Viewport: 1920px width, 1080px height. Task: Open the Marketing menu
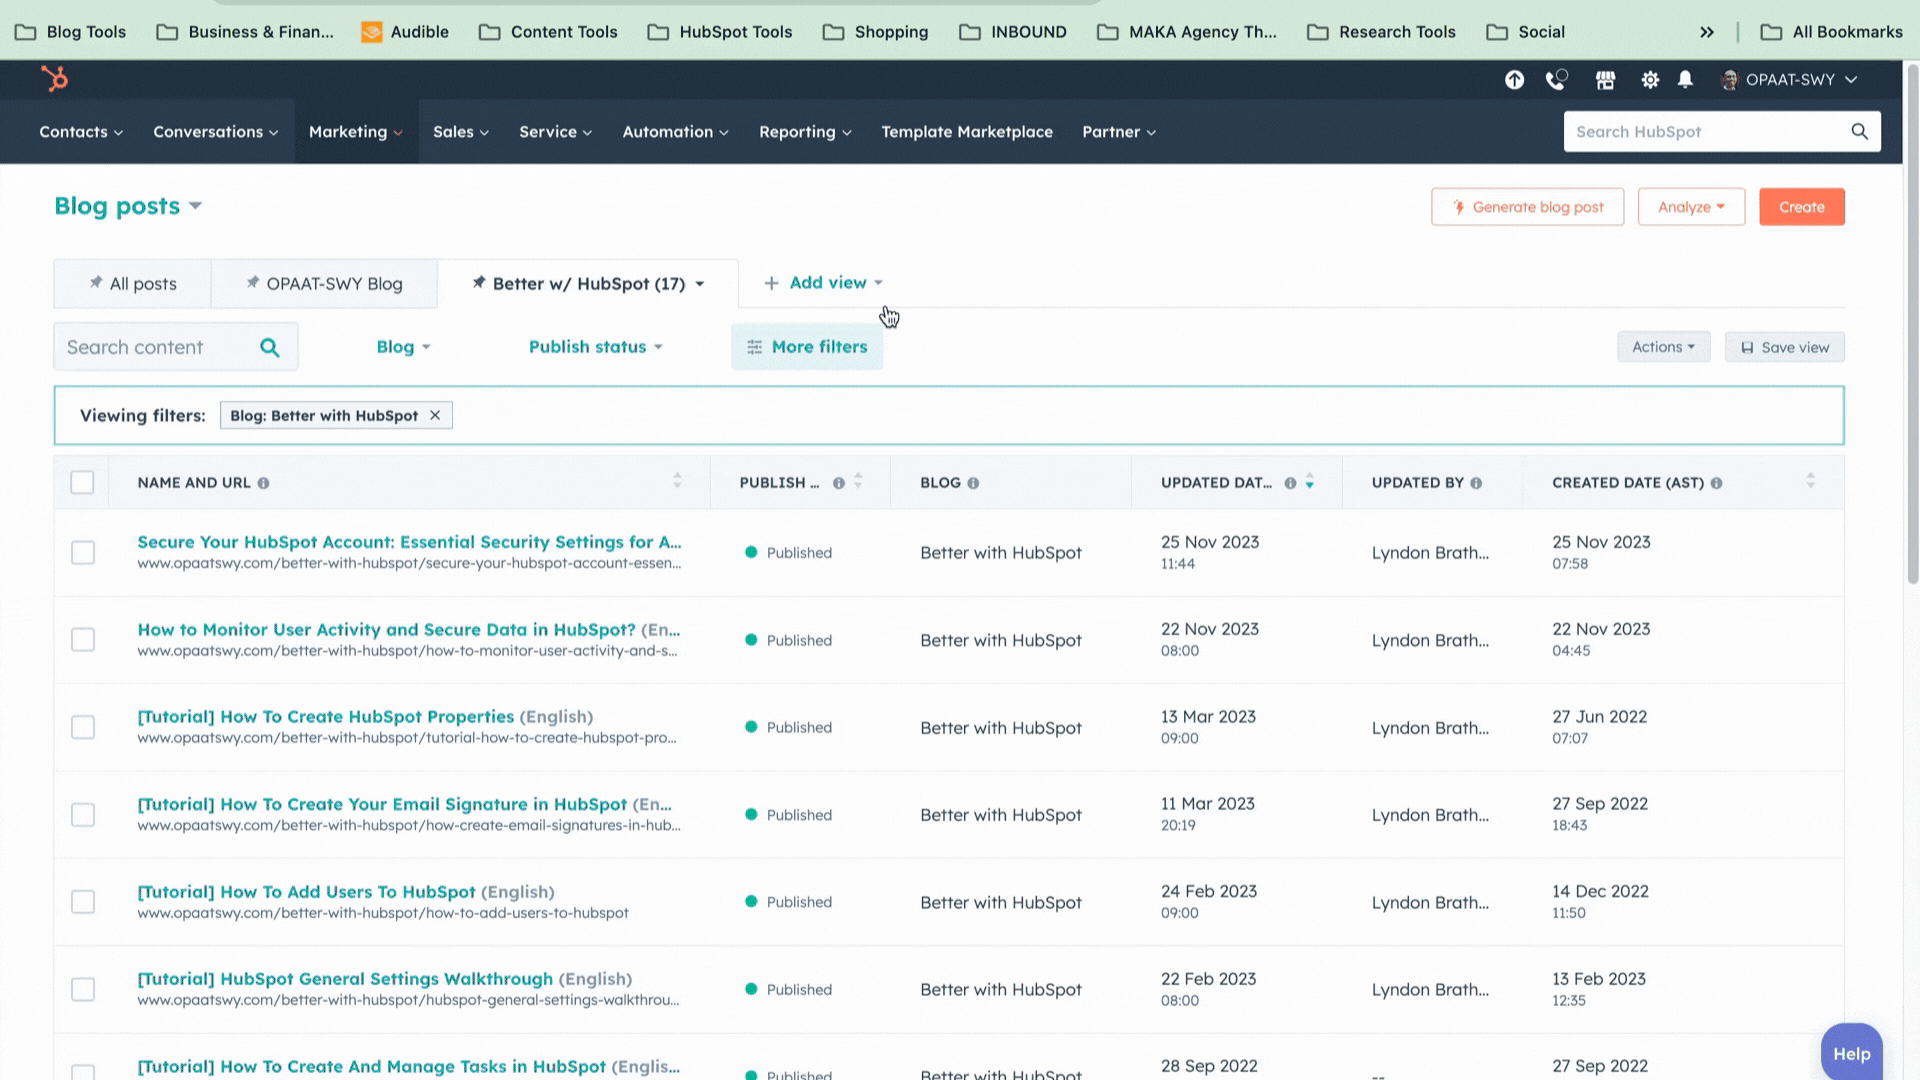coord(356,132)
